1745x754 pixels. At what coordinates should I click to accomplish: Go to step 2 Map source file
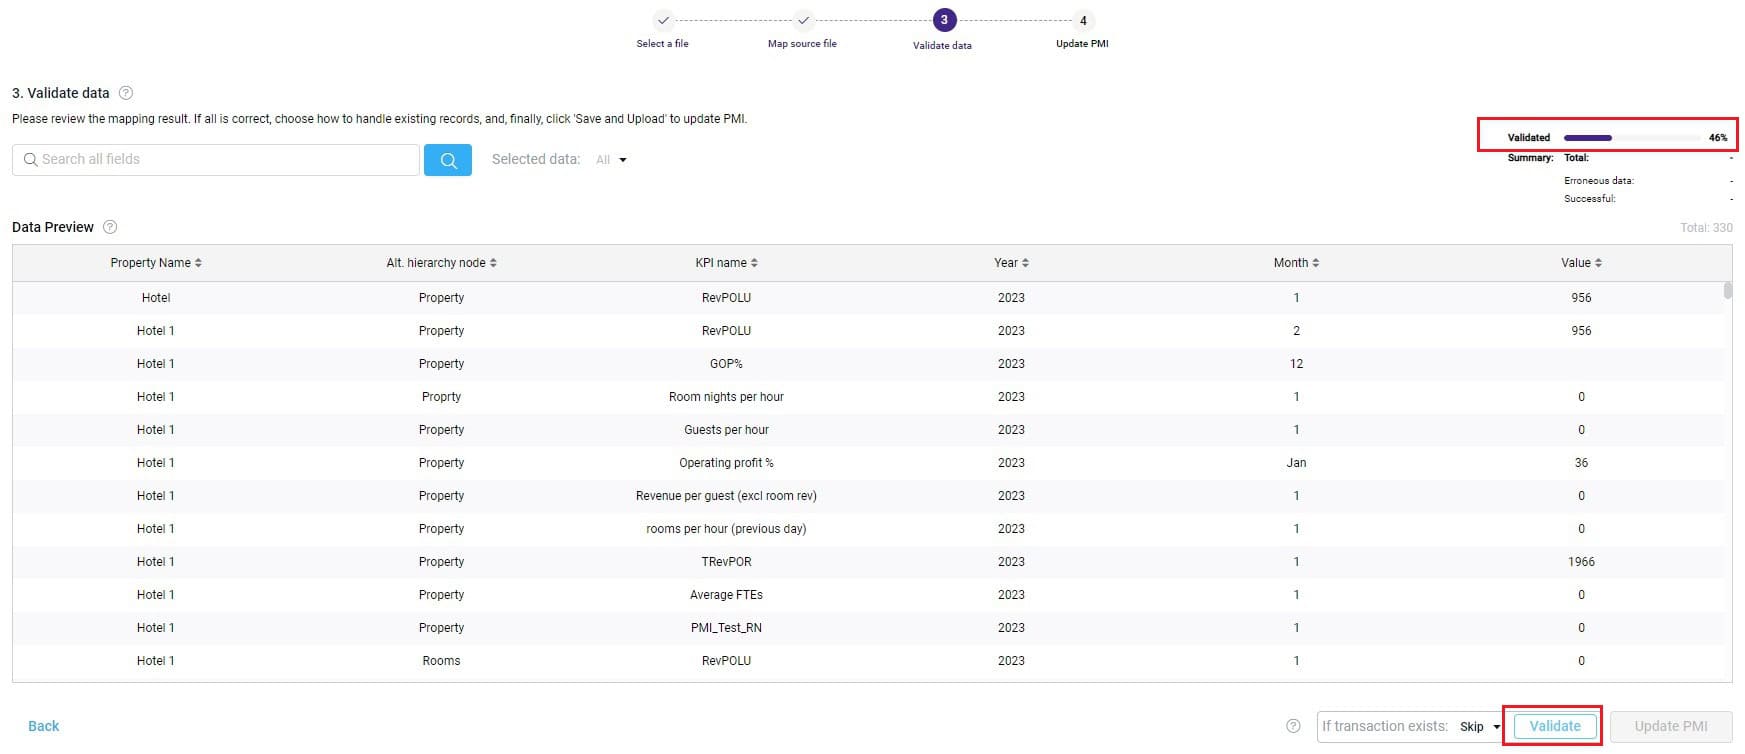[x=803, y=21]
